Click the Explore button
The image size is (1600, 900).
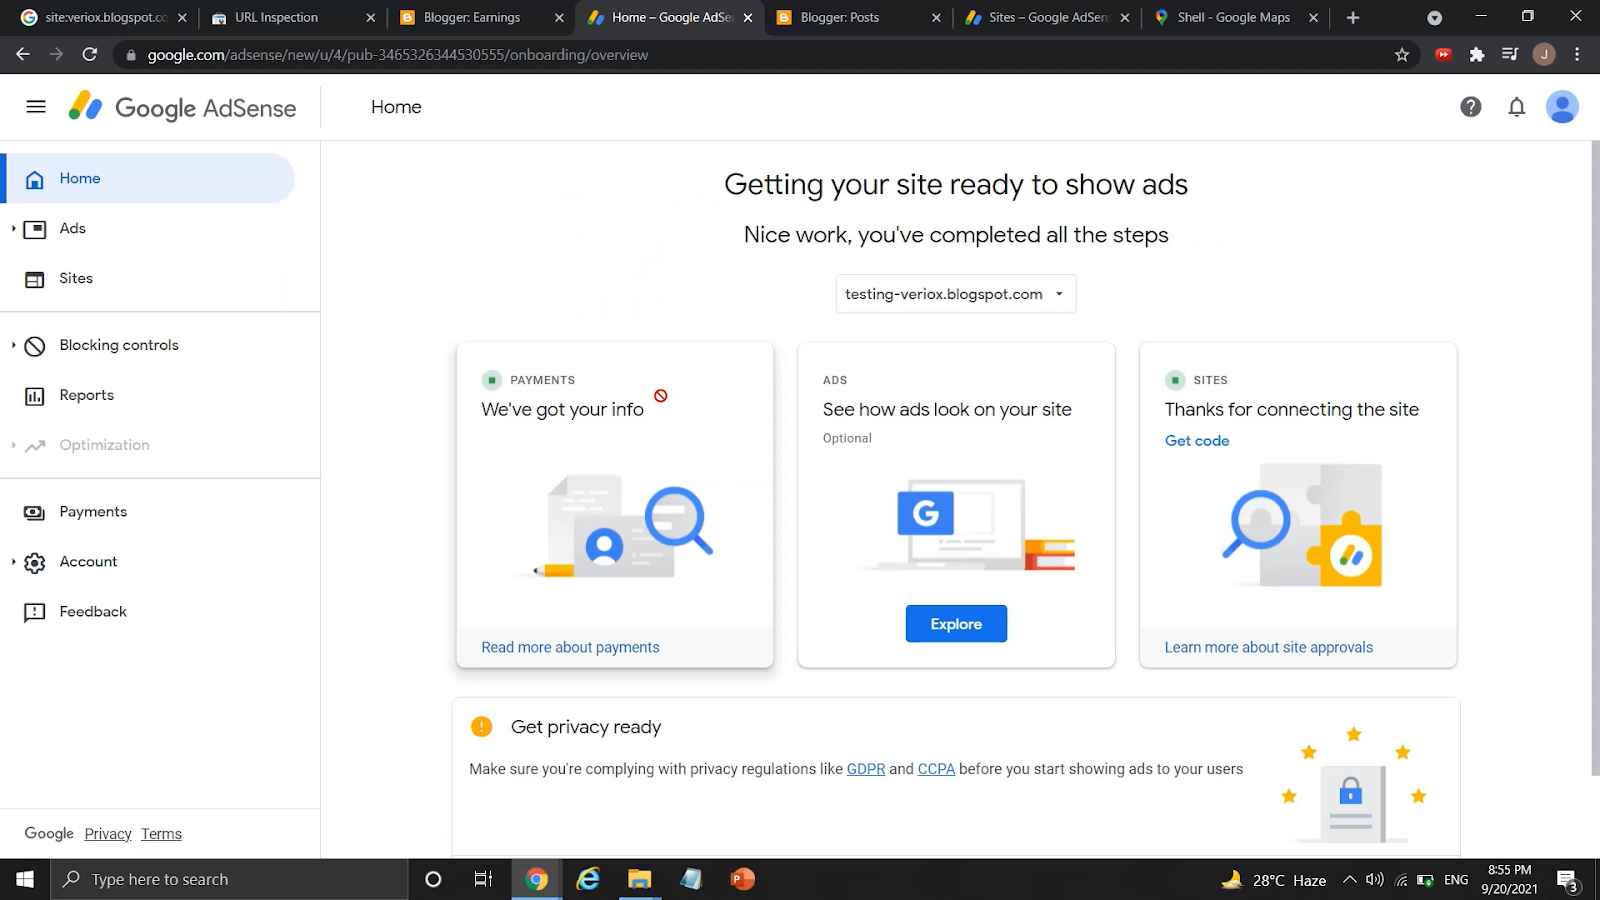coord(956,624)
